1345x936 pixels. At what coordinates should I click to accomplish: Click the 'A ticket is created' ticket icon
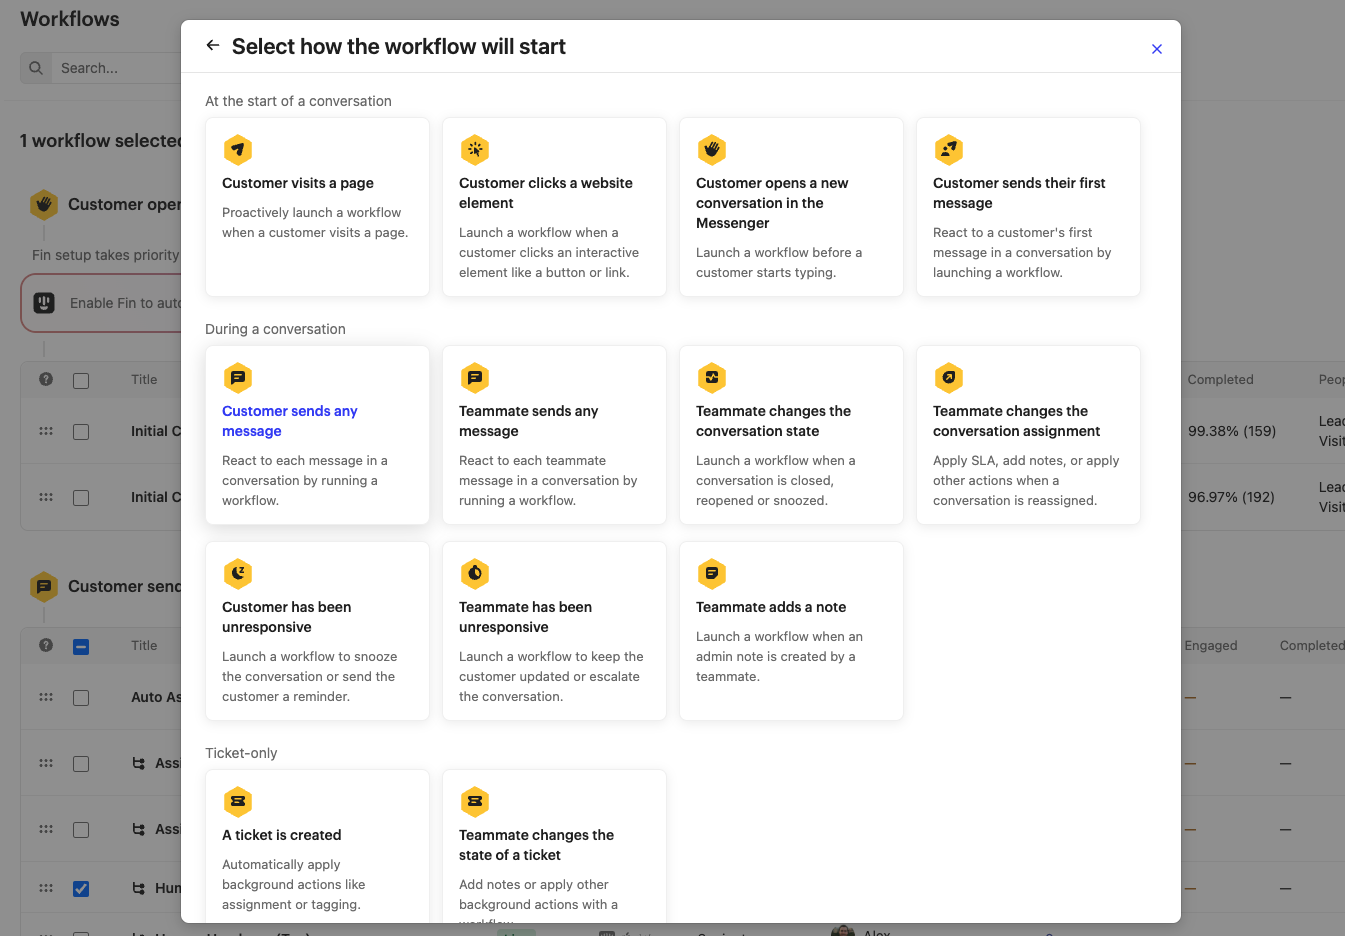pyautogui.click(x=237, y=802)
